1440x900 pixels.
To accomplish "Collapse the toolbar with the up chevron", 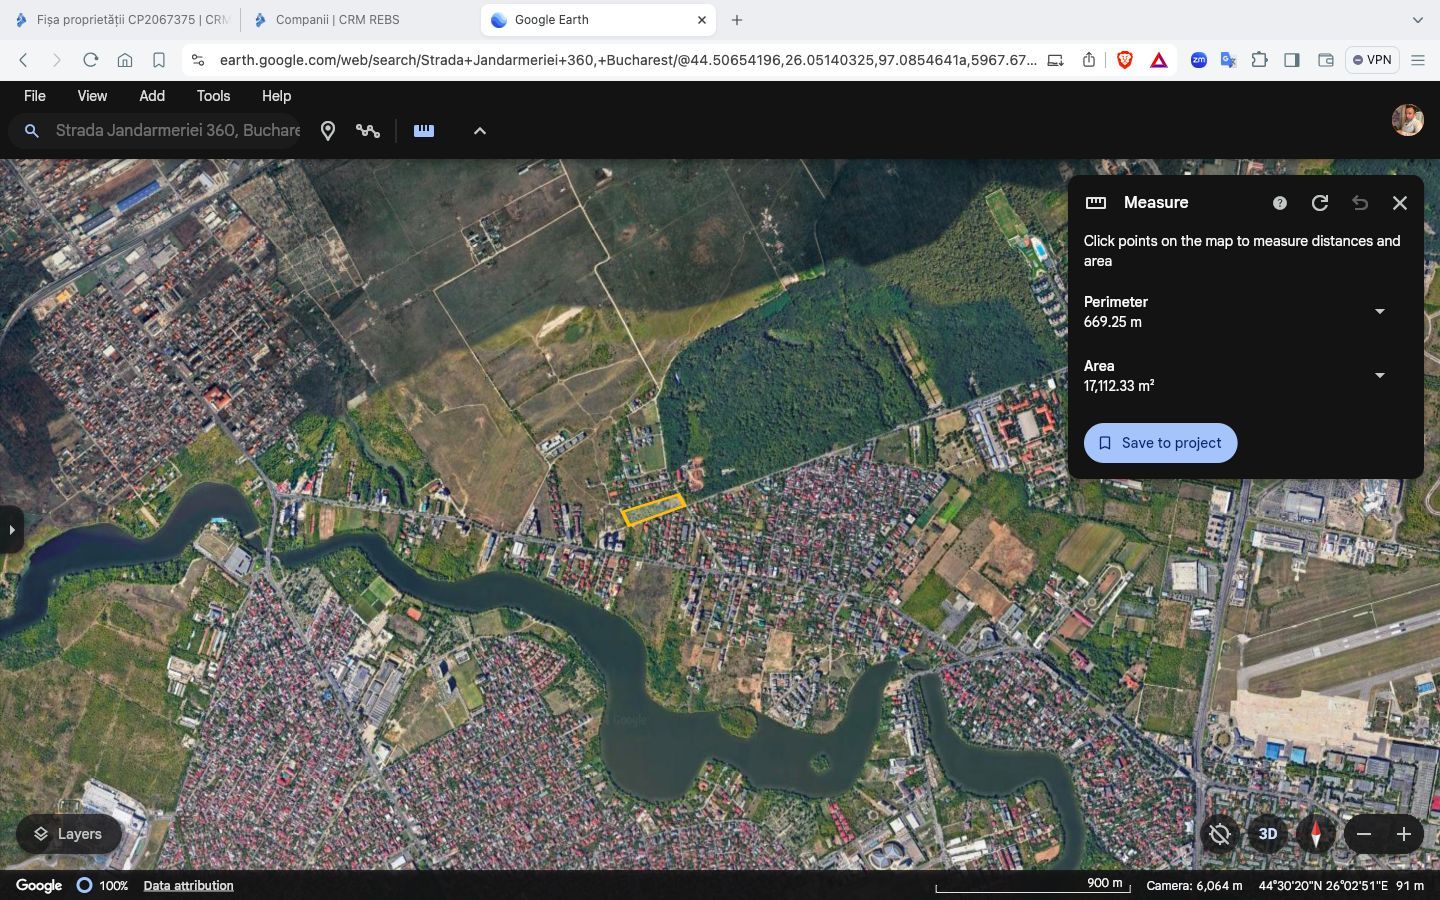I will 480,131.
